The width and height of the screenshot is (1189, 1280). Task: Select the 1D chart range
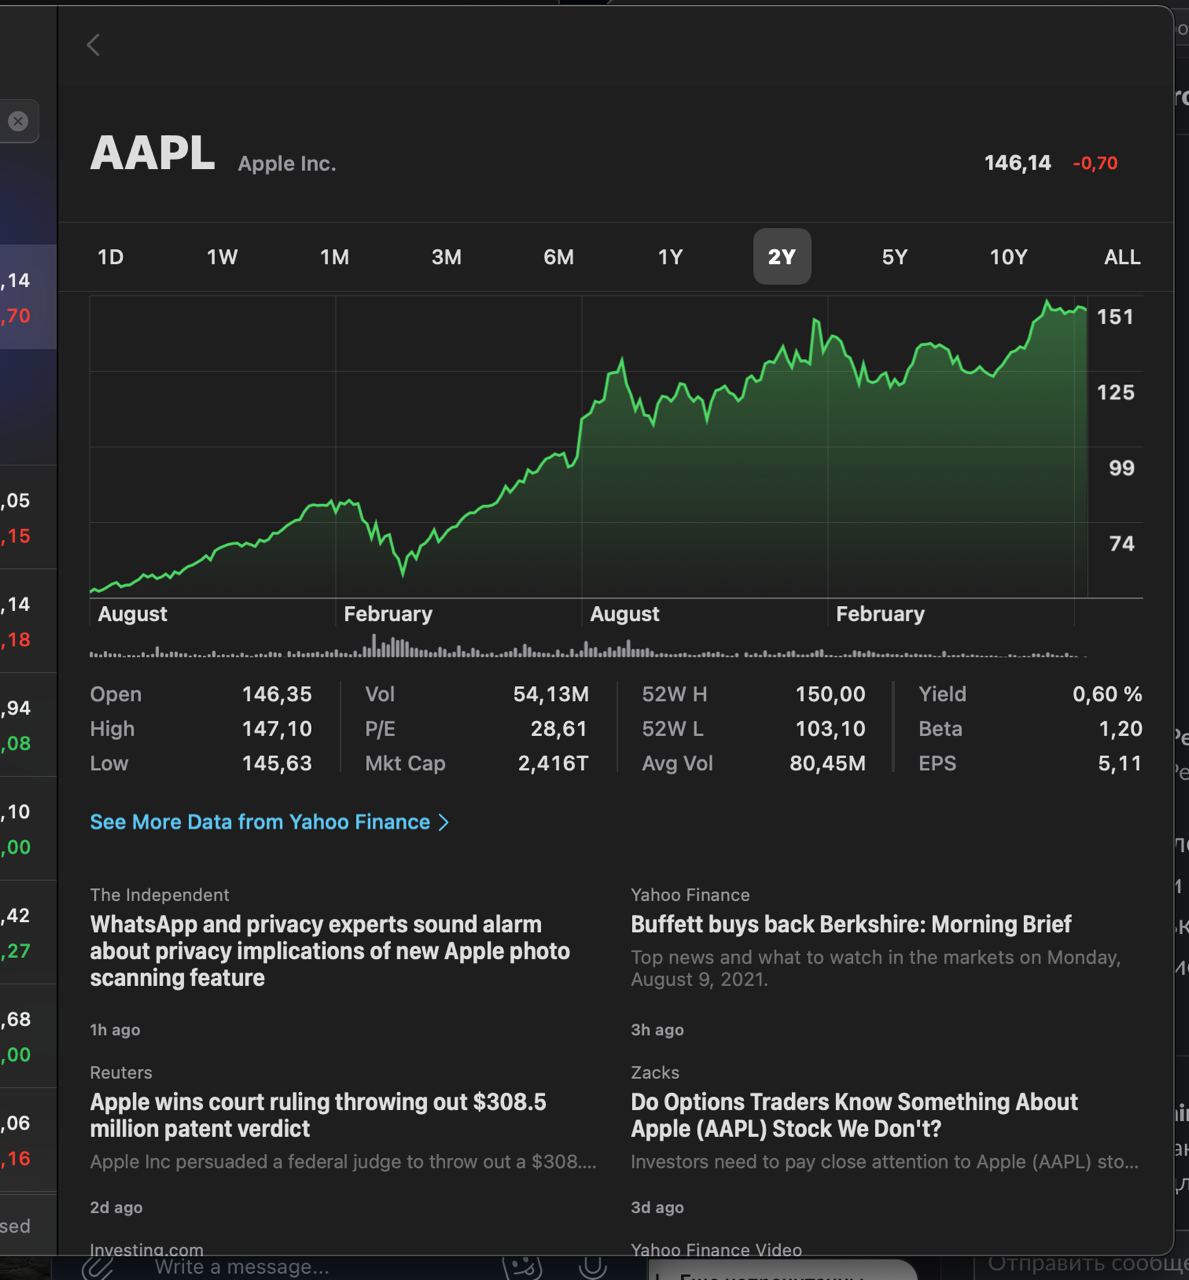pos(110,257)
